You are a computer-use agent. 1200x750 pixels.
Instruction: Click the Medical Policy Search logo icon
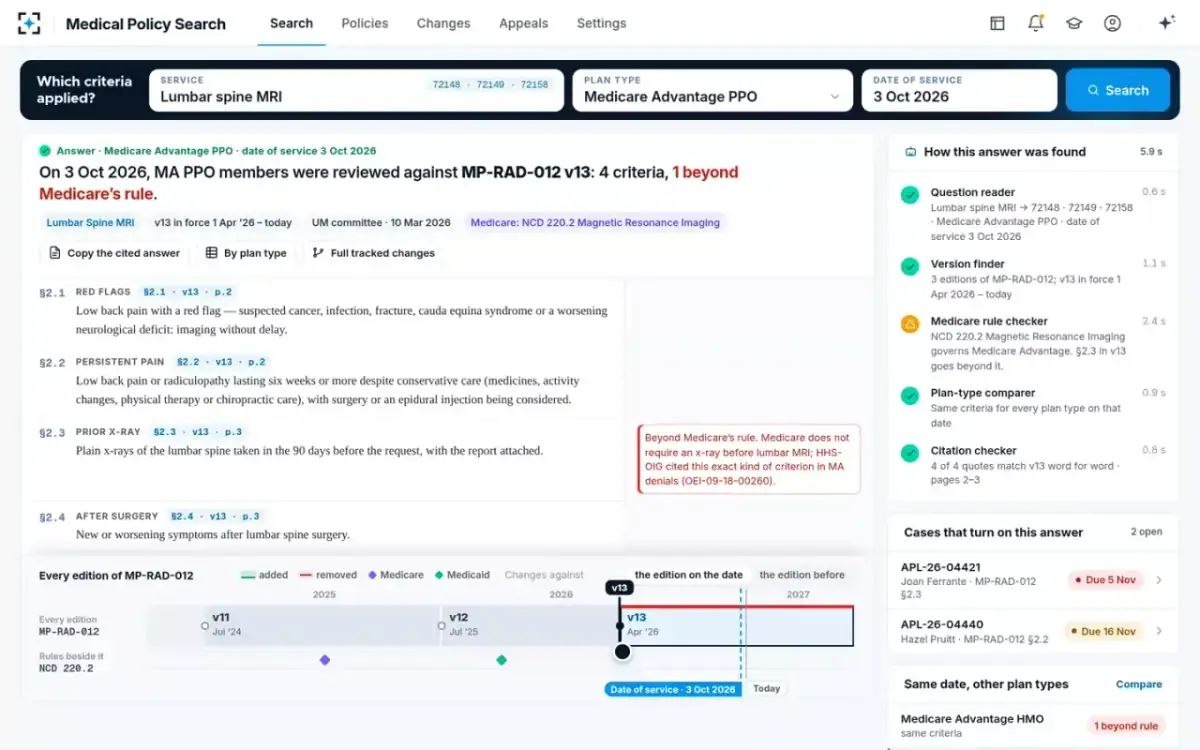(29, 23)
